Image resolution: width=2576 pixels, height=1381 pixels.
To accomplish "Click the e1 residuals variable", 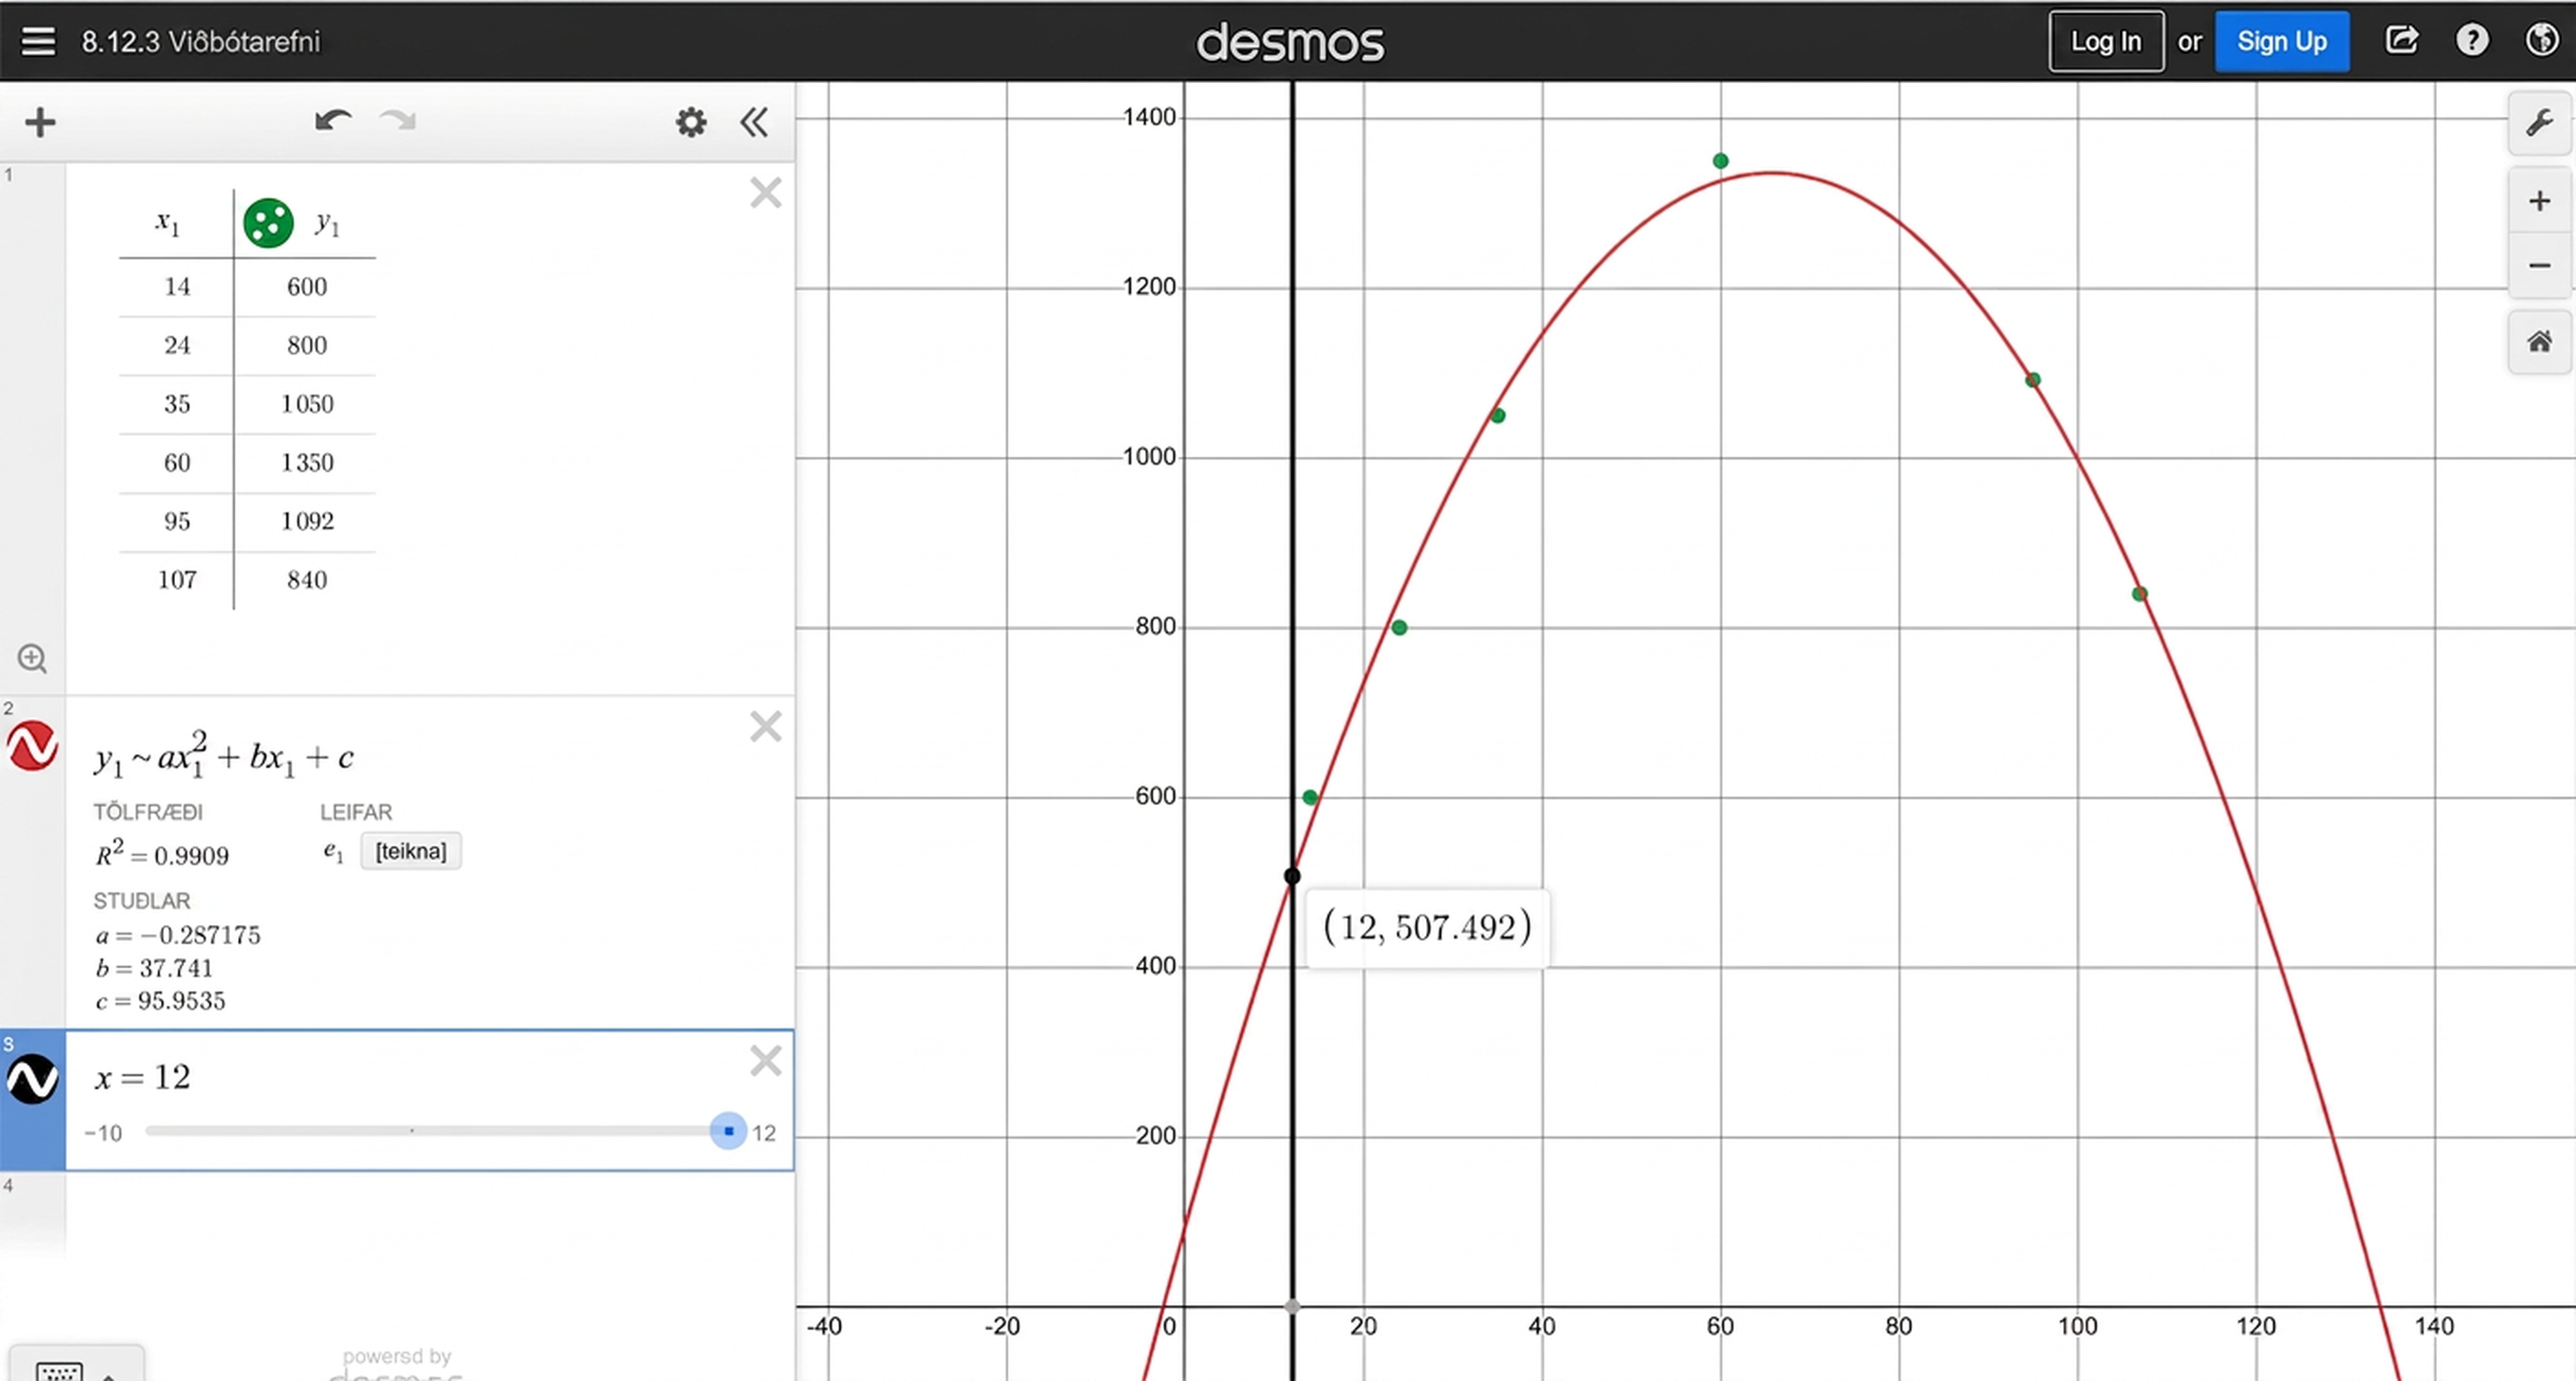I will (333, 852).
